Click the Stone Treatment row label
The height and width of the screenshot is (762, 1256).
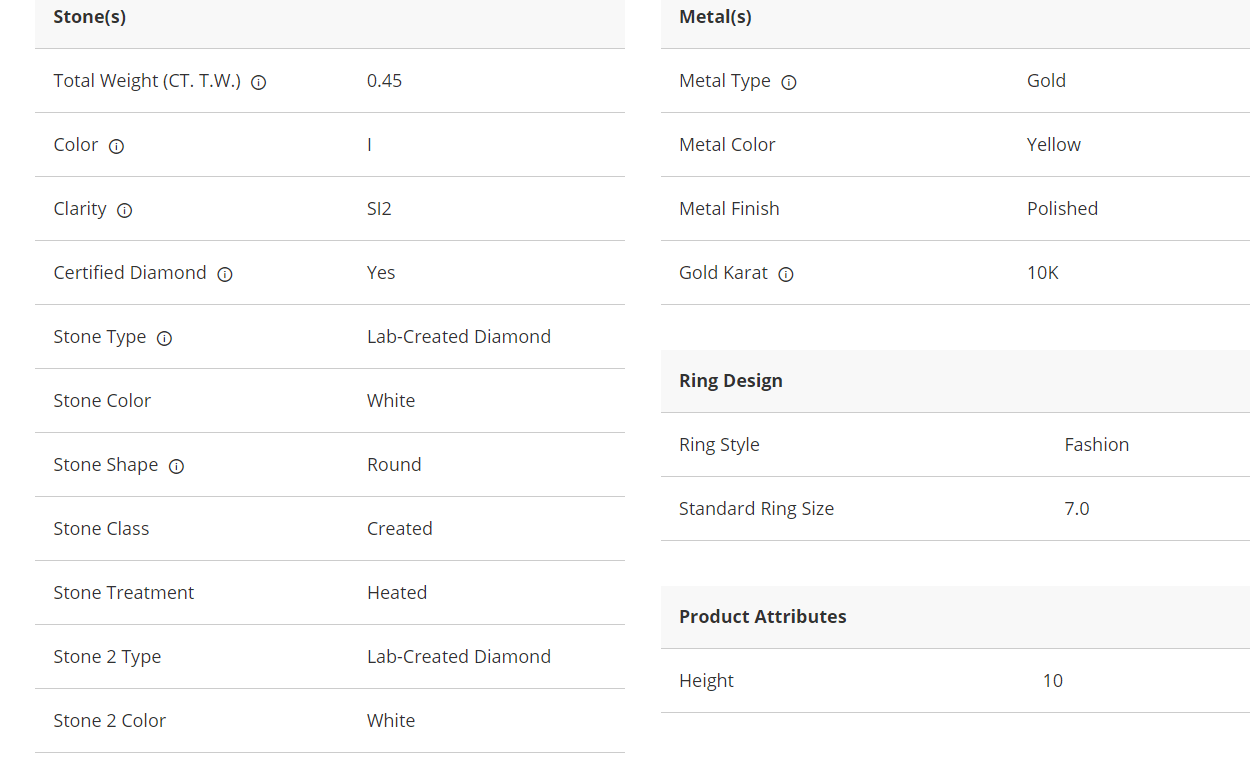click(124, 593)
